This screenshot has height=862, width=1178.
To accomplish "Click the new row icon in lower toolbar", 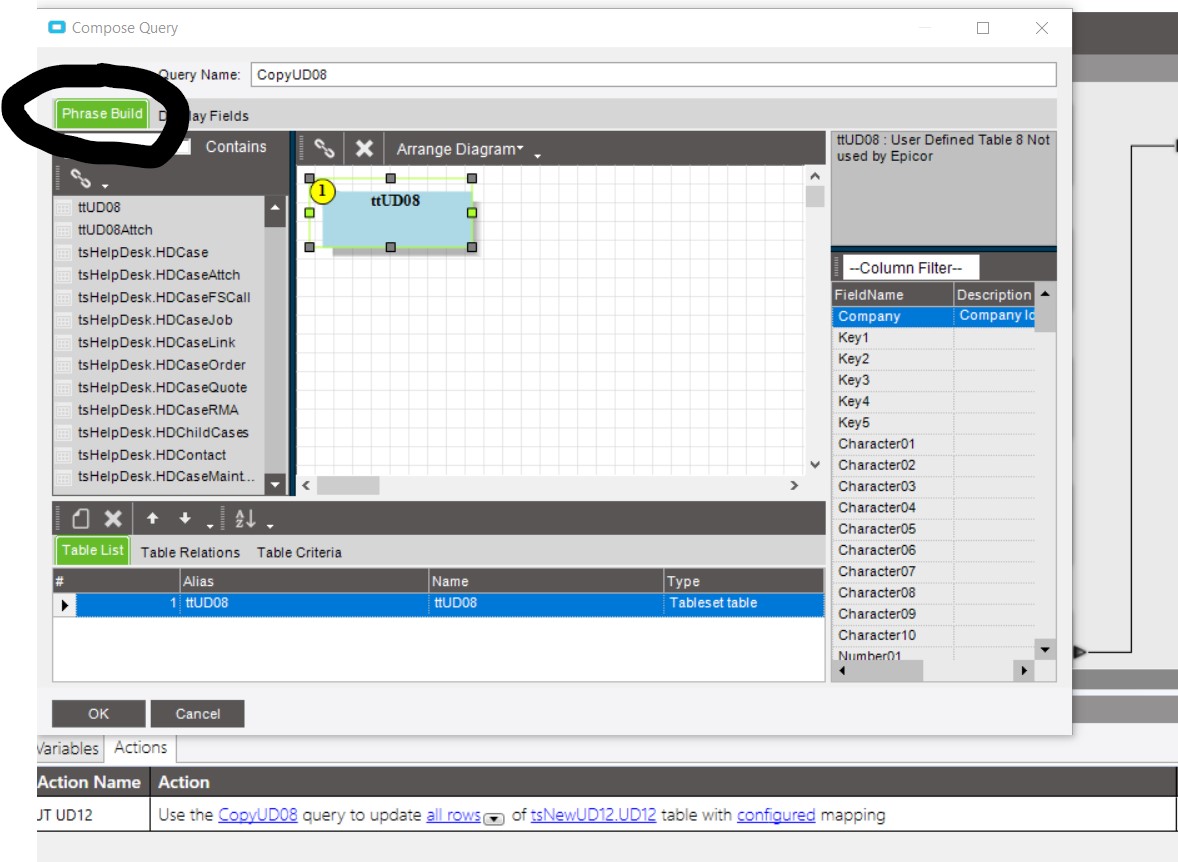I will [81, 519].
